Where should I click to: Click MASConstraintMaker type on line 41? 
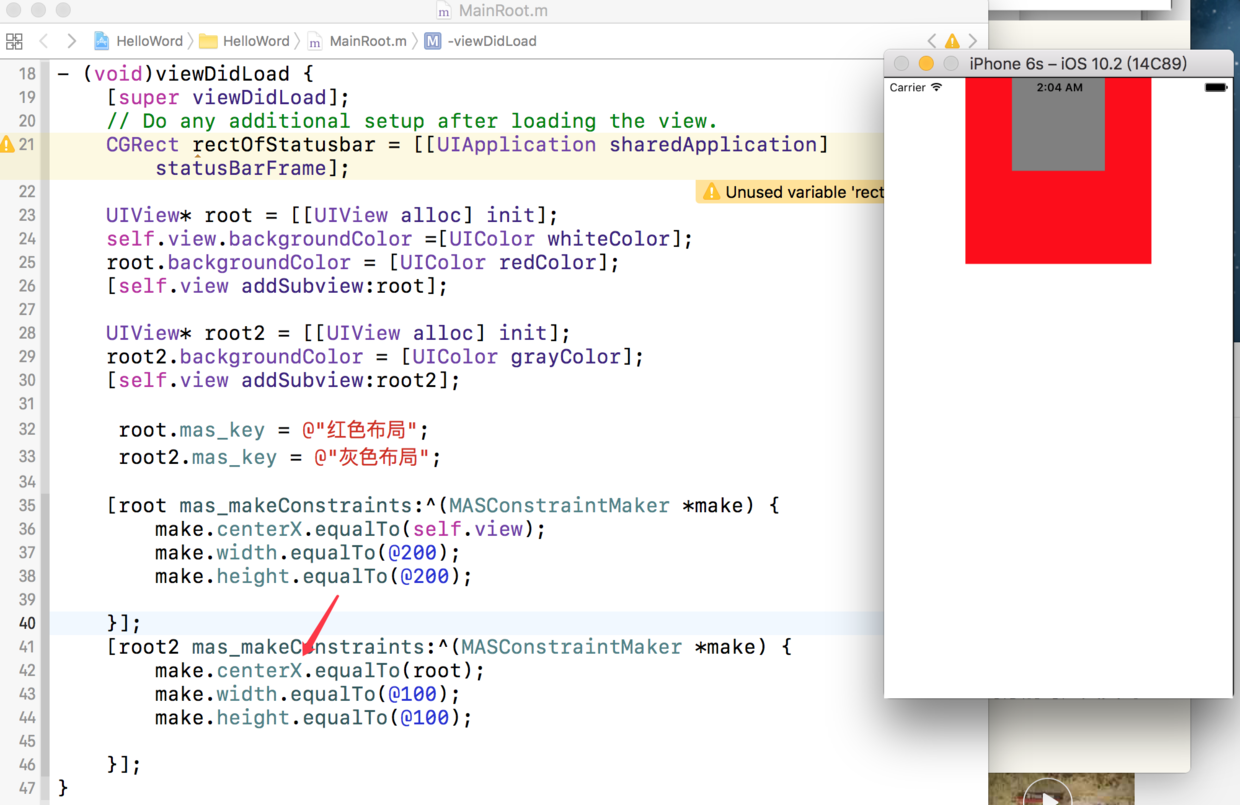571,647
